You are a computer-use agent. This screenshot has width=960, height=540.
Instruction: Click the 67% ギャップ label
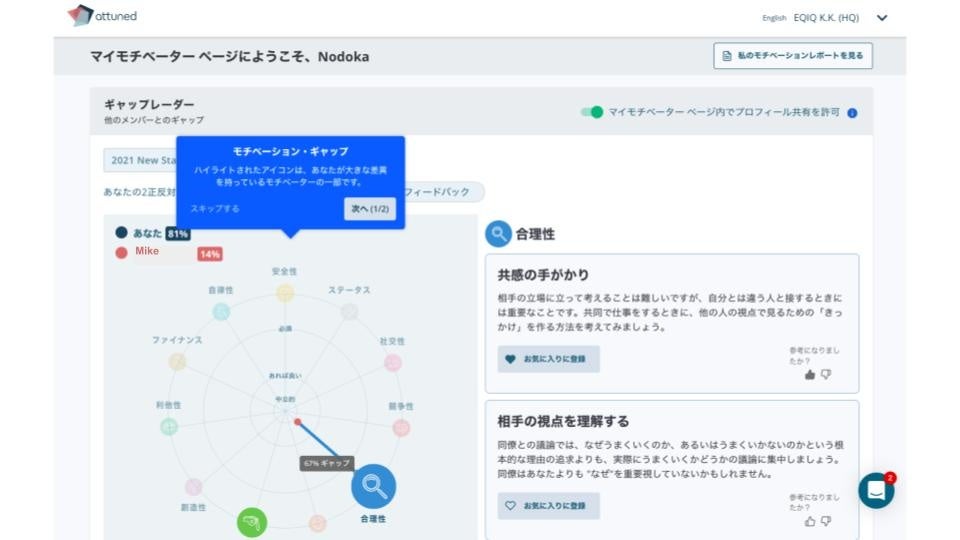(327, 463)
